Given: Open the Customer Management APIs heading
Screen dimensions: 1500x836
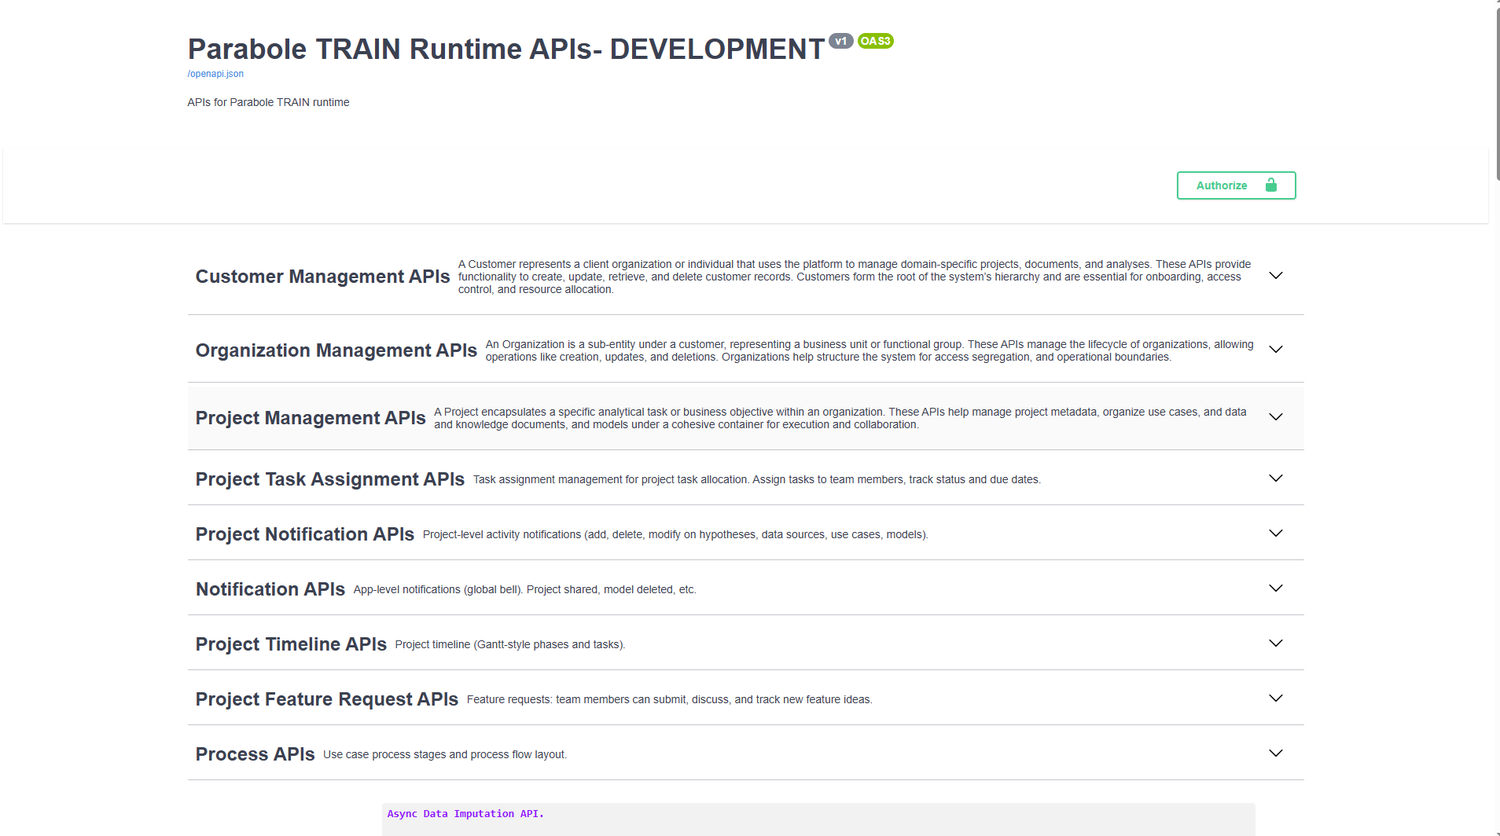Looking at the screenshot, I should click(322, 277).
